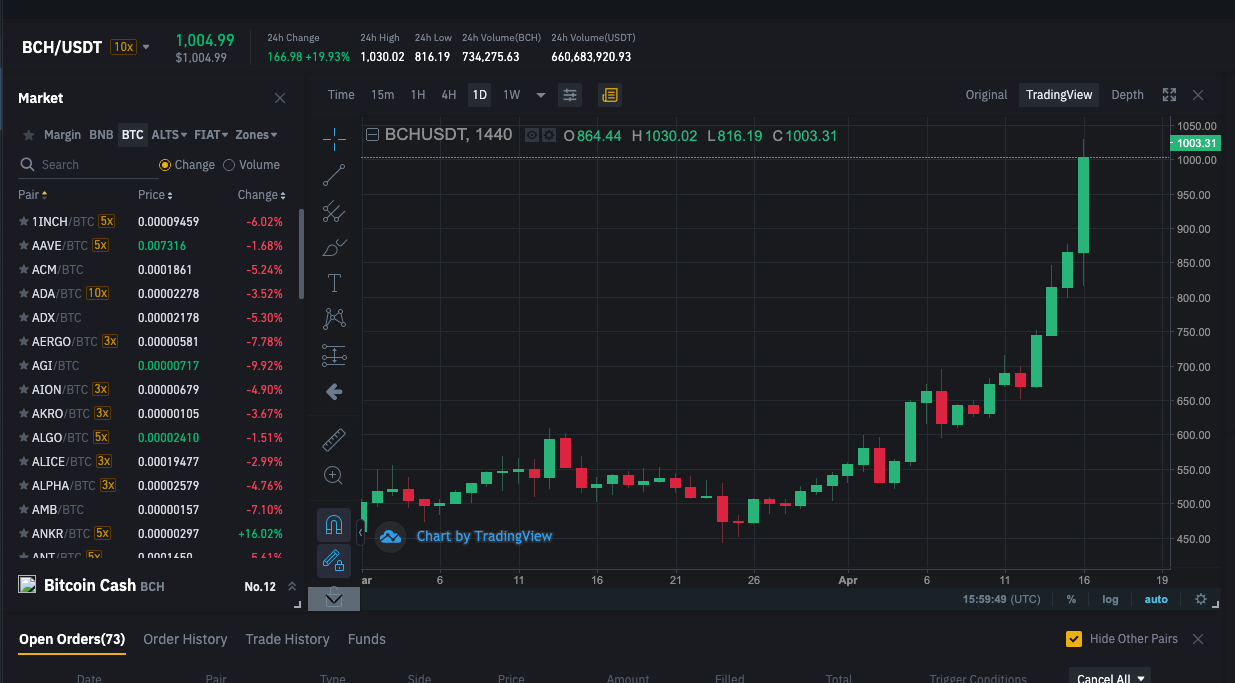Switch to Trade History tab

[x=287, y=639]
